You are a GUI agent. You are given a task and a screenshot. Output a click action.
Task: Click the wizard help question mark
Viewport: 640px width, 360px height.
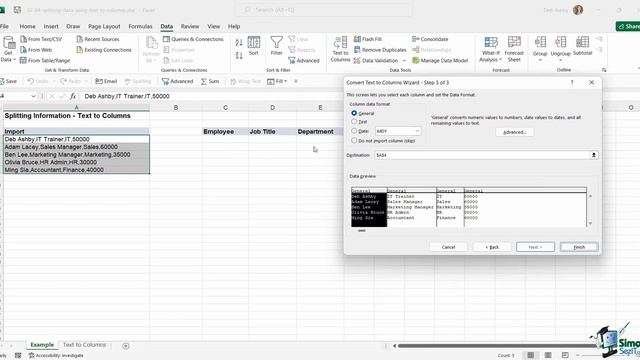pos(572,82)
